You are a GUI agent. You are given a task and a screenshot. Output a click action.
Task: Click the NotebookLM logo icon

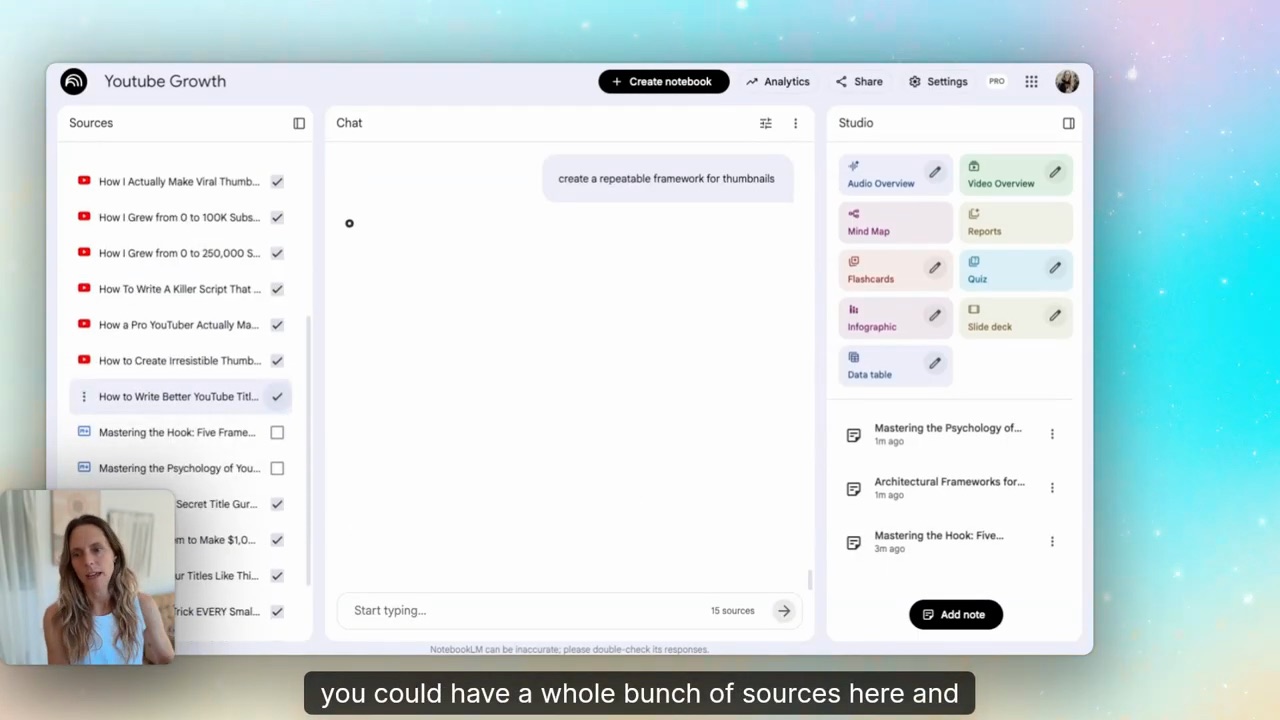(73, 81)
